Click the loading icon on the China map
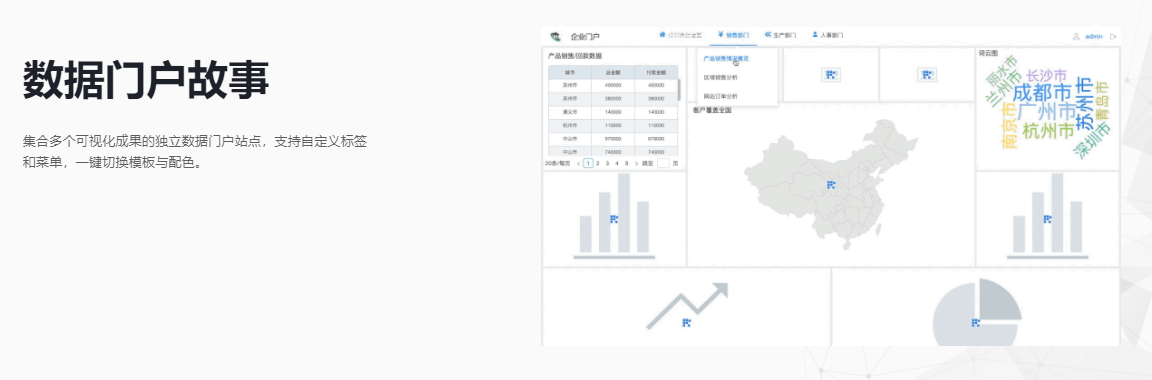This screenshot has height=380, width=1152. click(x=831, y=184)
